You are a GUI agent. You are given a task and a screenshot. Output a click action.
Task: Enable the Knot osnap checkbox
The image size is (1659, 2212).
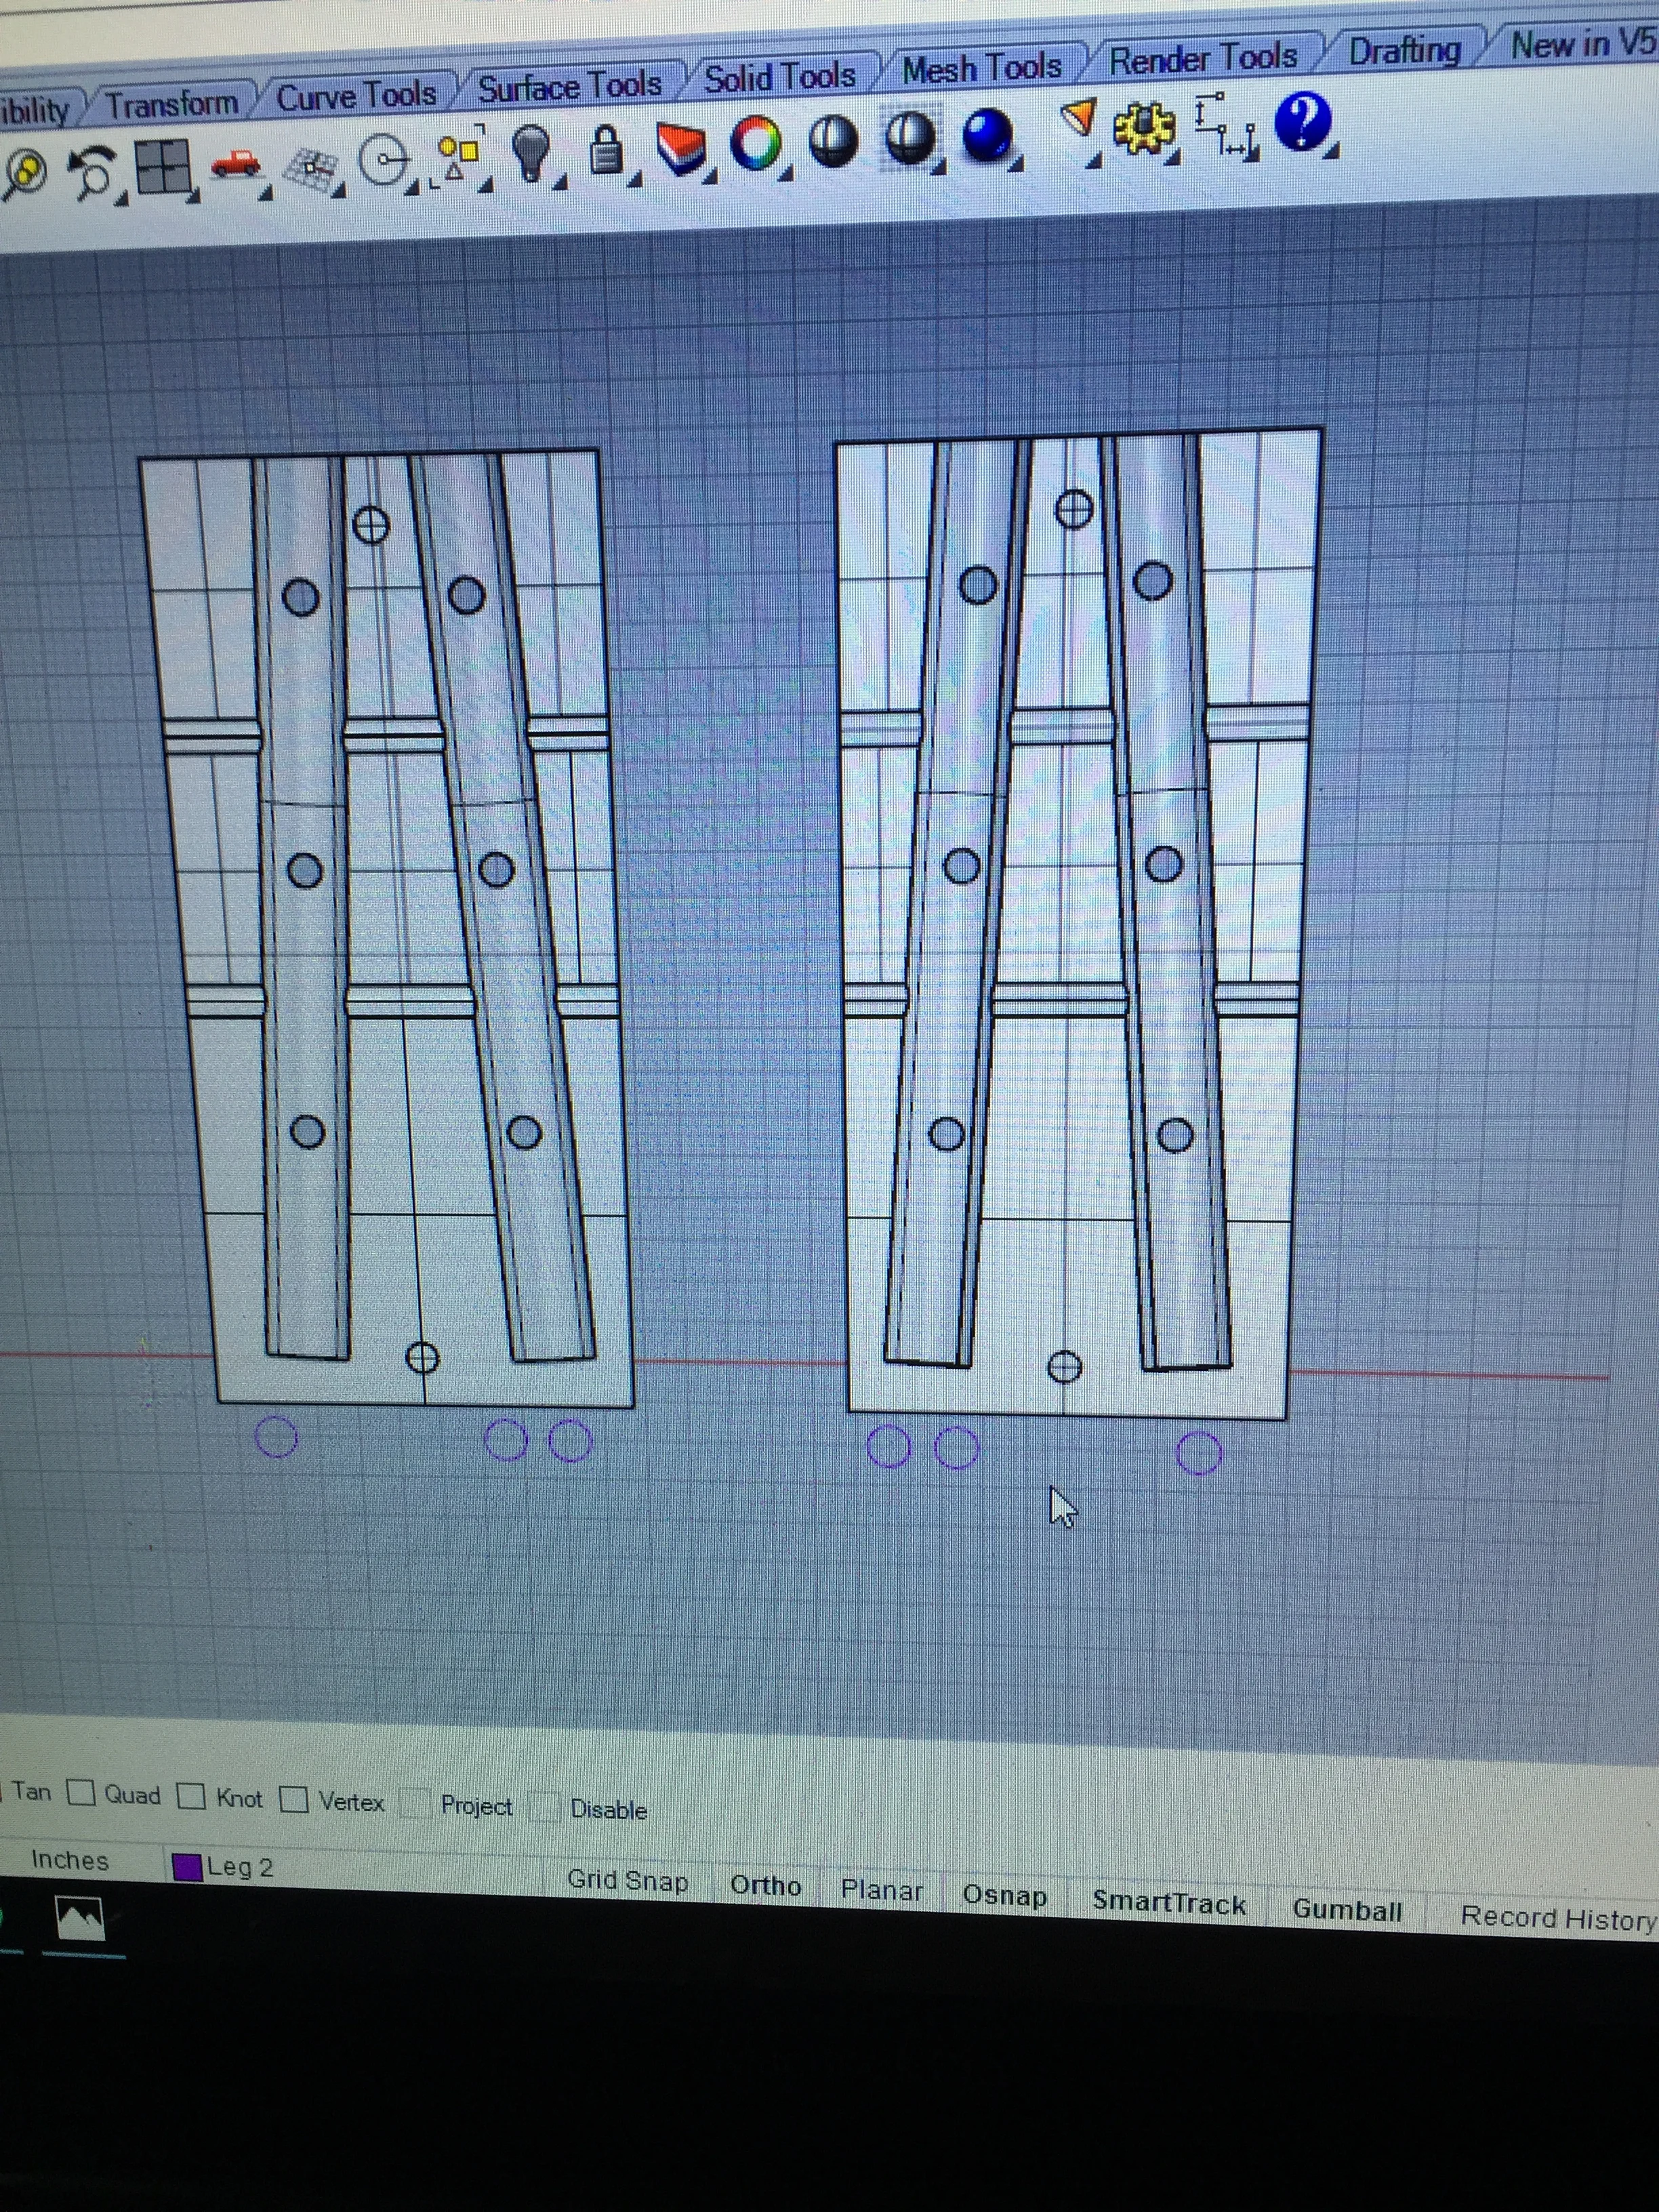click(190, 1796)
